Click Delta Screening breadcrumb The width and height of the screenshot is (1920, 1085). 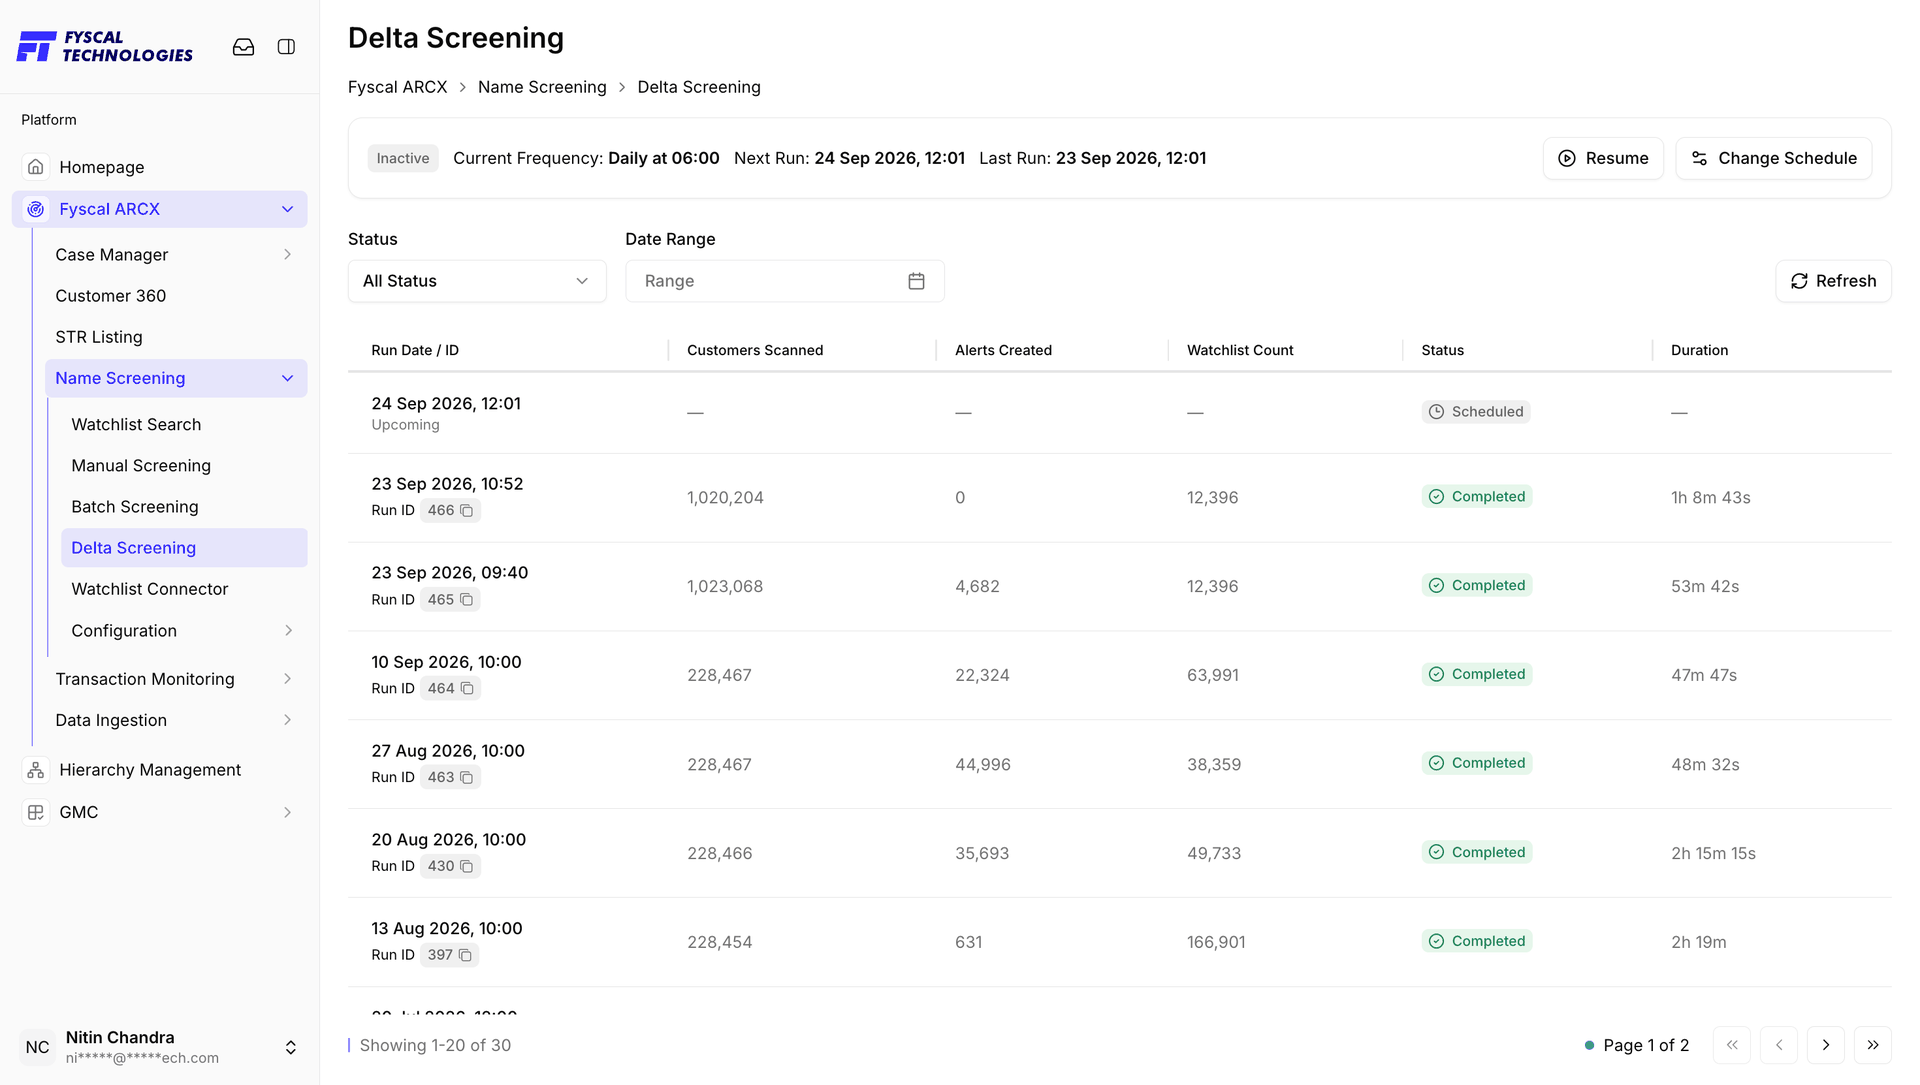click(x=699, y=87)
